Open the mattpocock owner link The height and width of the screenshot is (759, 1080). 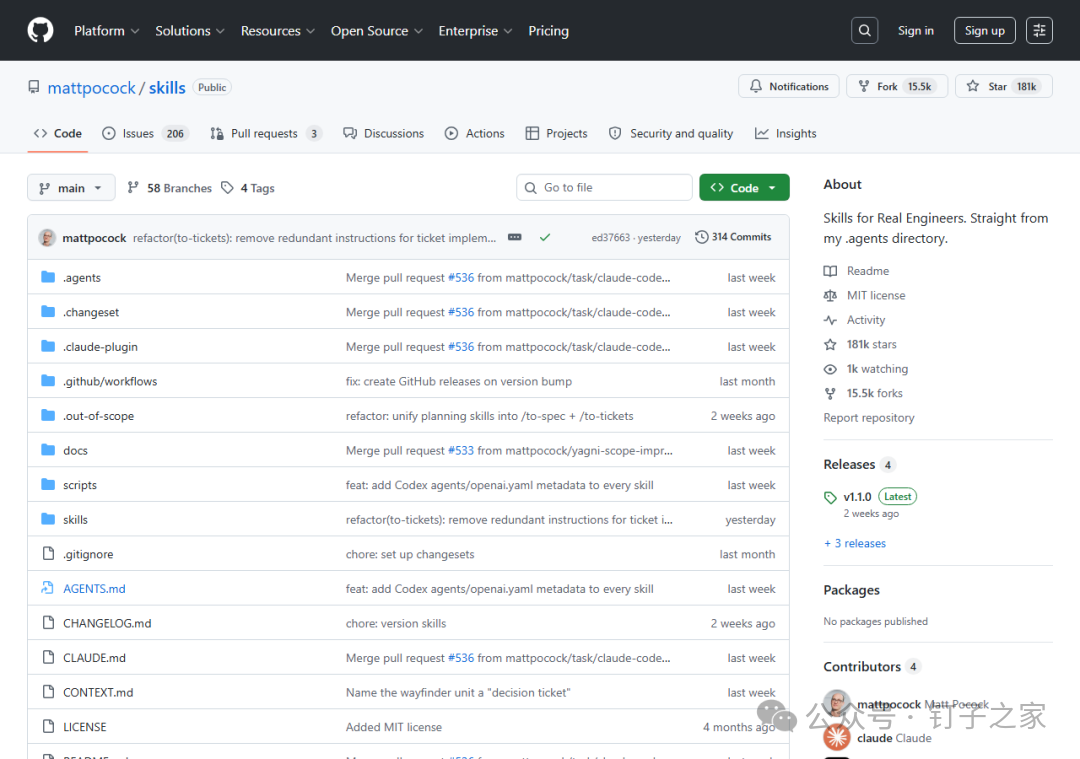coord(92,87)
